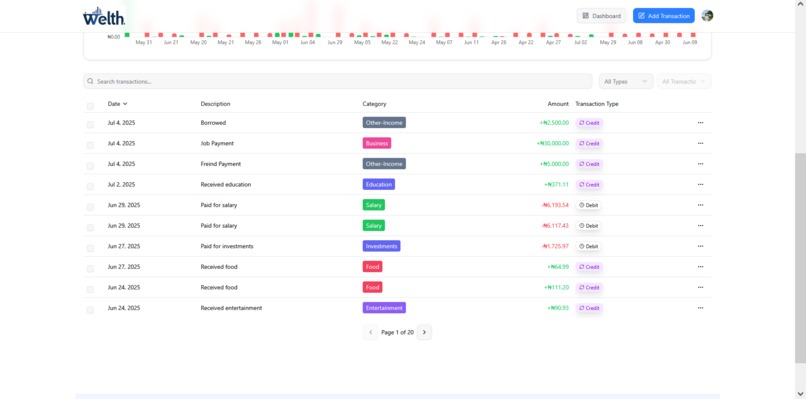Open the Welth logo home link
The image size is (806, 399).
pos(104,16)
